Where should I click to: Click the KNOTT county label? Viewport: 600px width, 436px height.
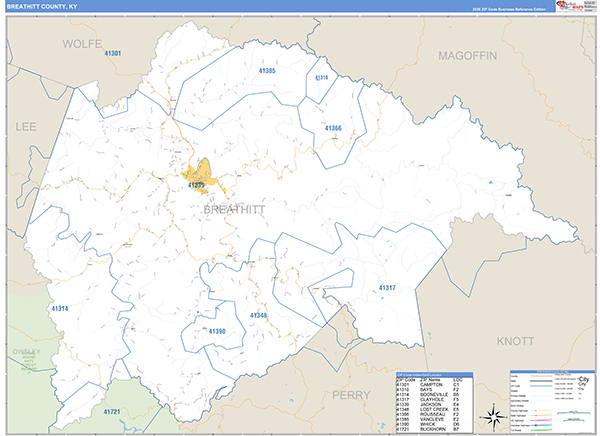[515, 341]
